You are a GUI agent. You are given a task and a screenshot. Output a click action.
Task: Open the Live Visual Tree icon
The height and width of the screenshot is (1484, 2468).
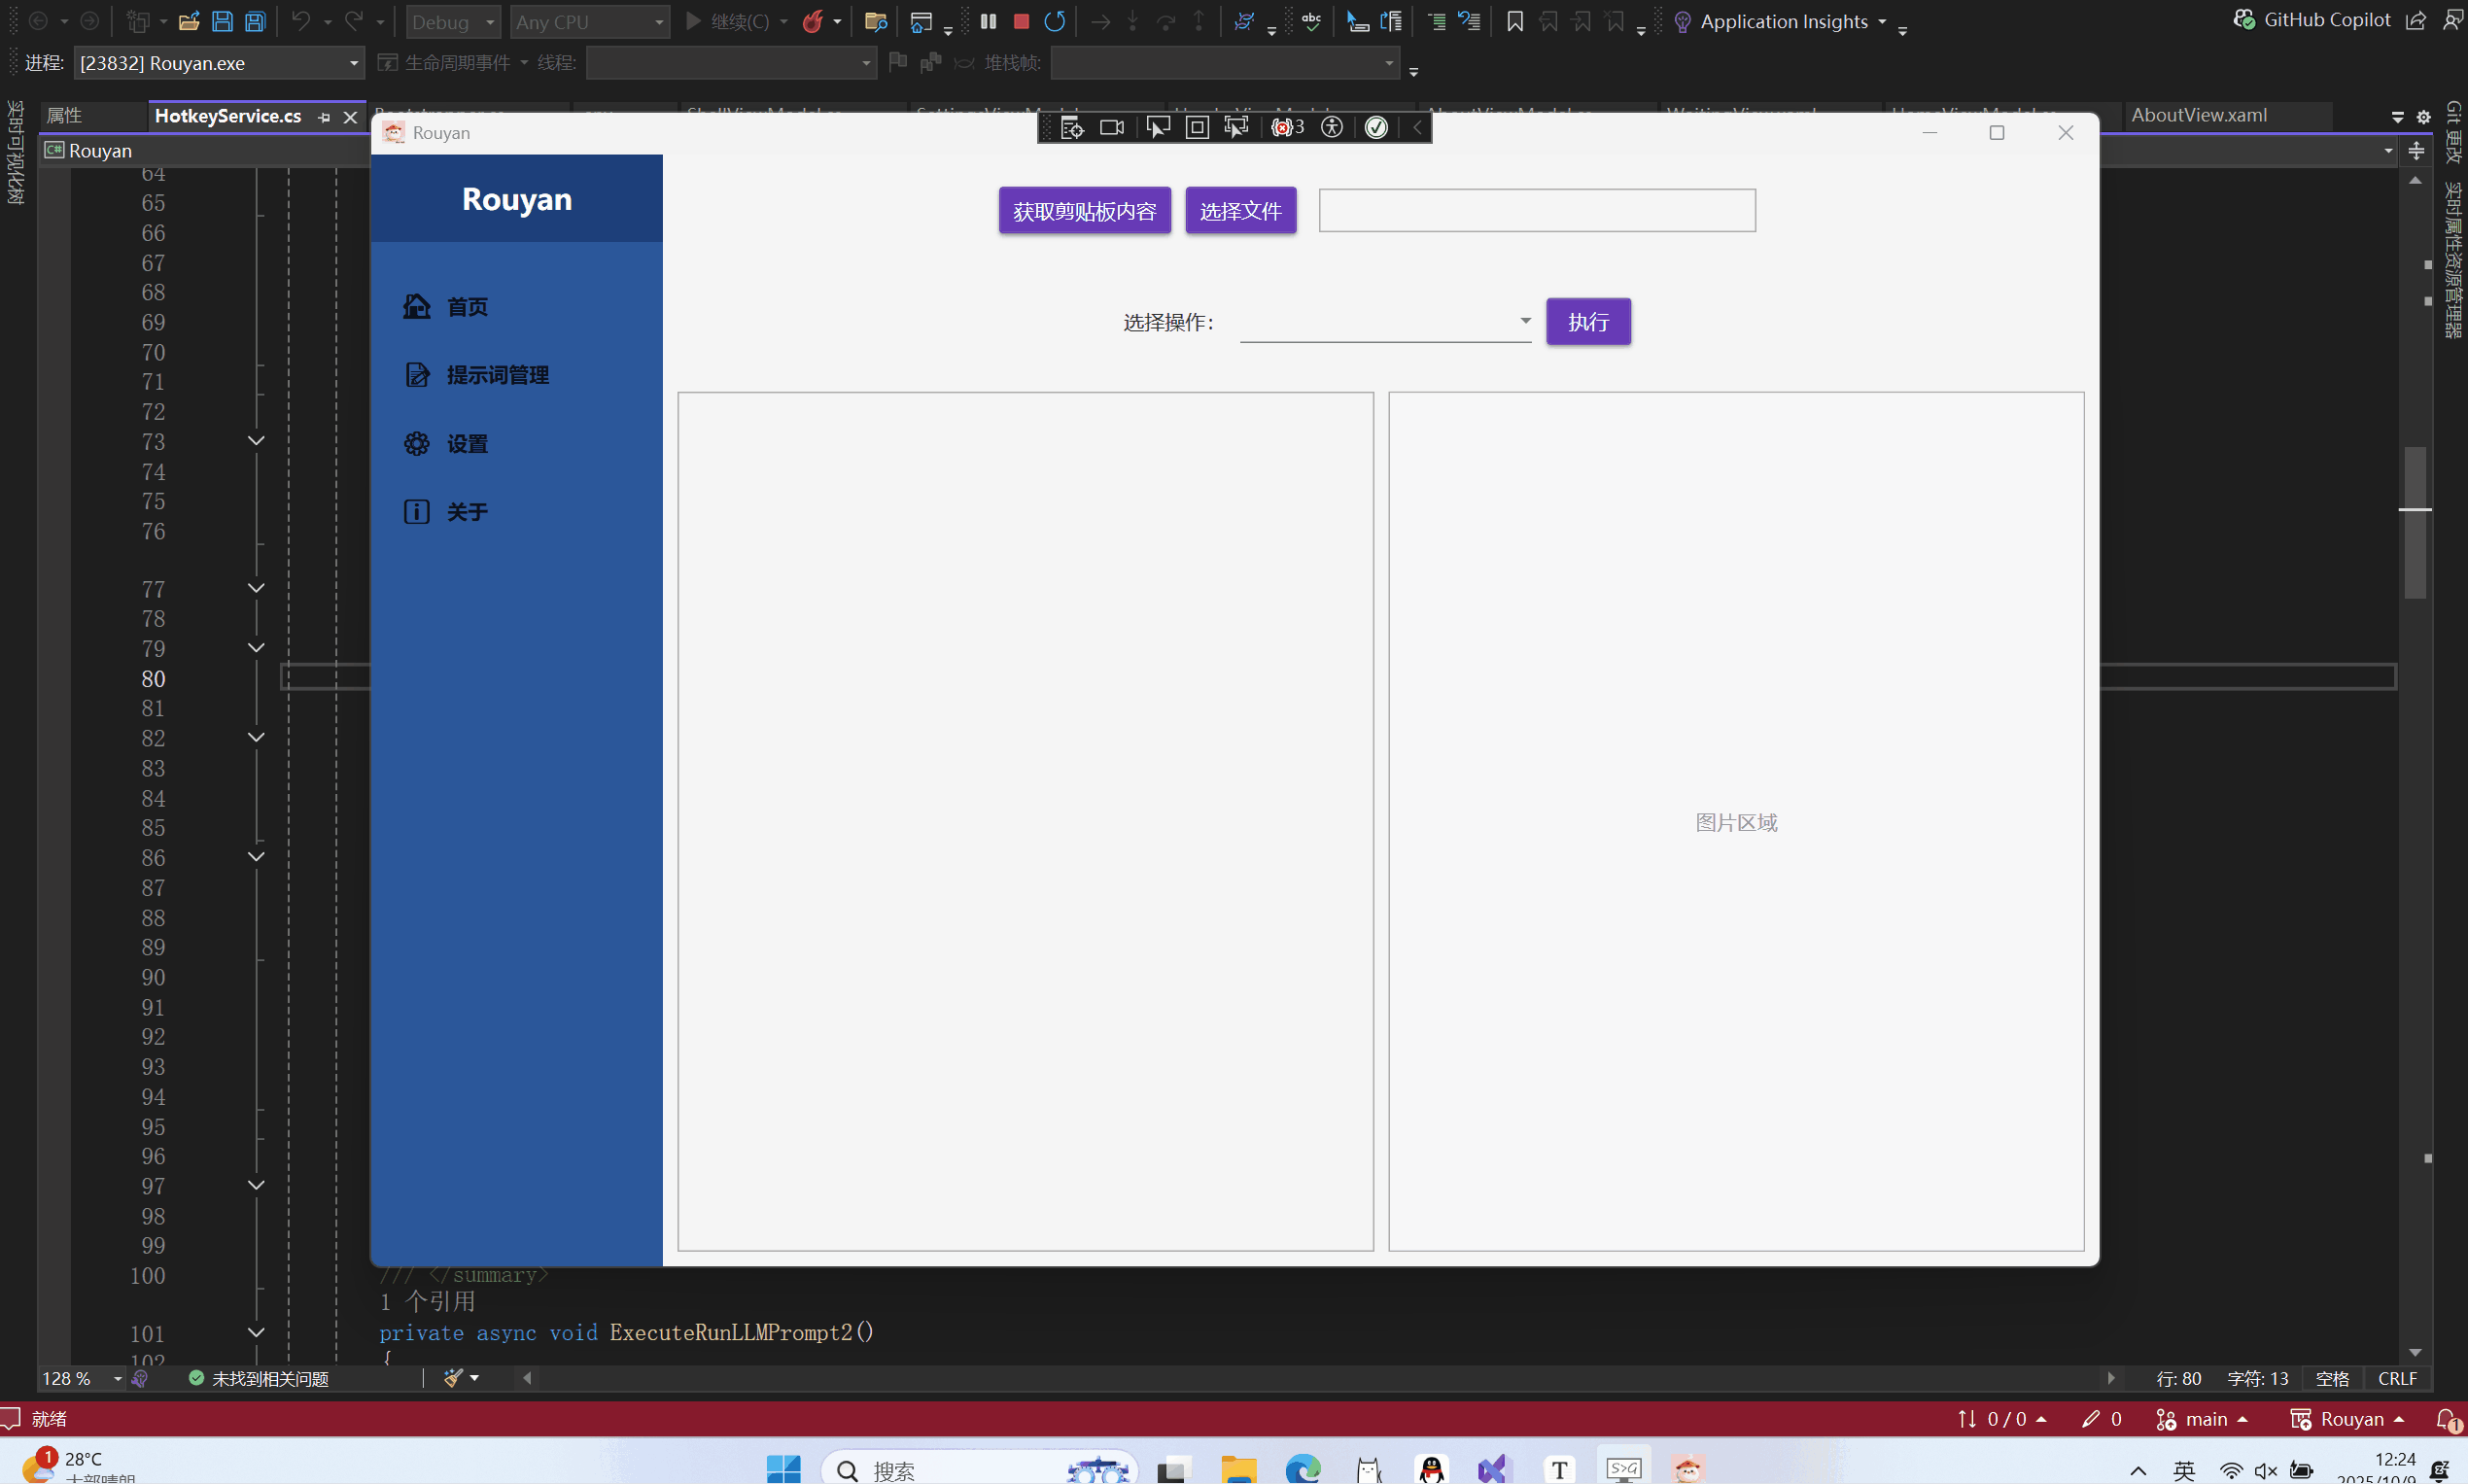click(1072, 128)
